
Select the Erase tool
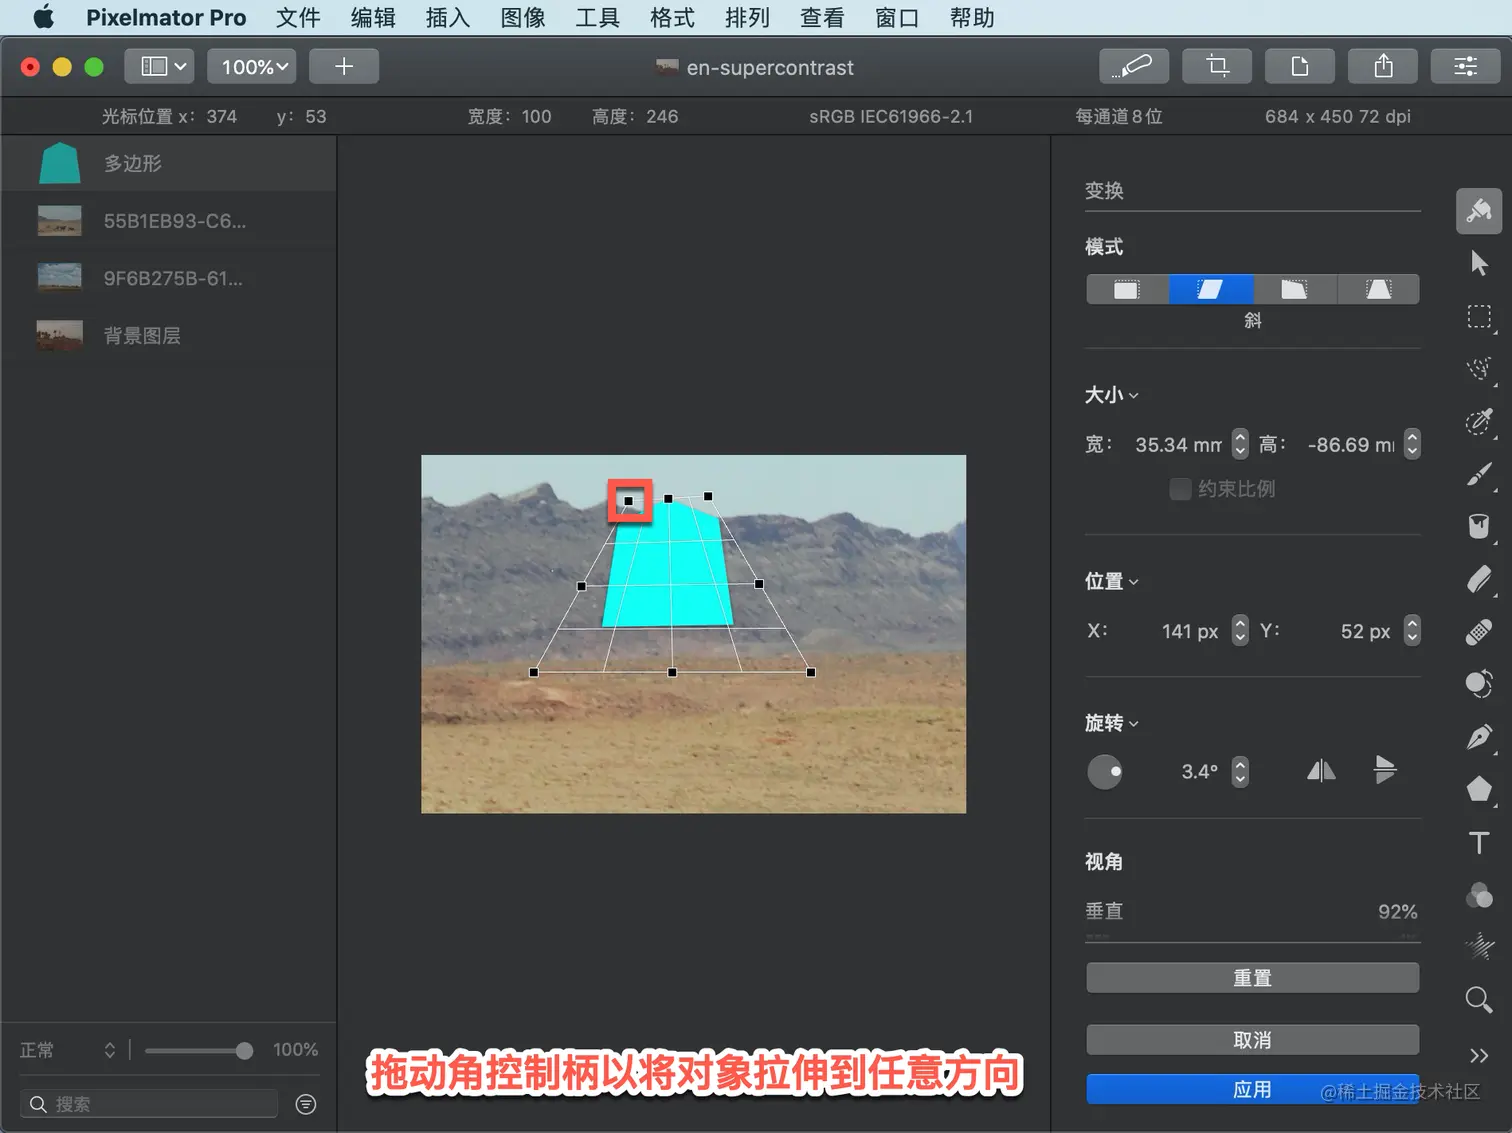click(x=1479, y=579)
